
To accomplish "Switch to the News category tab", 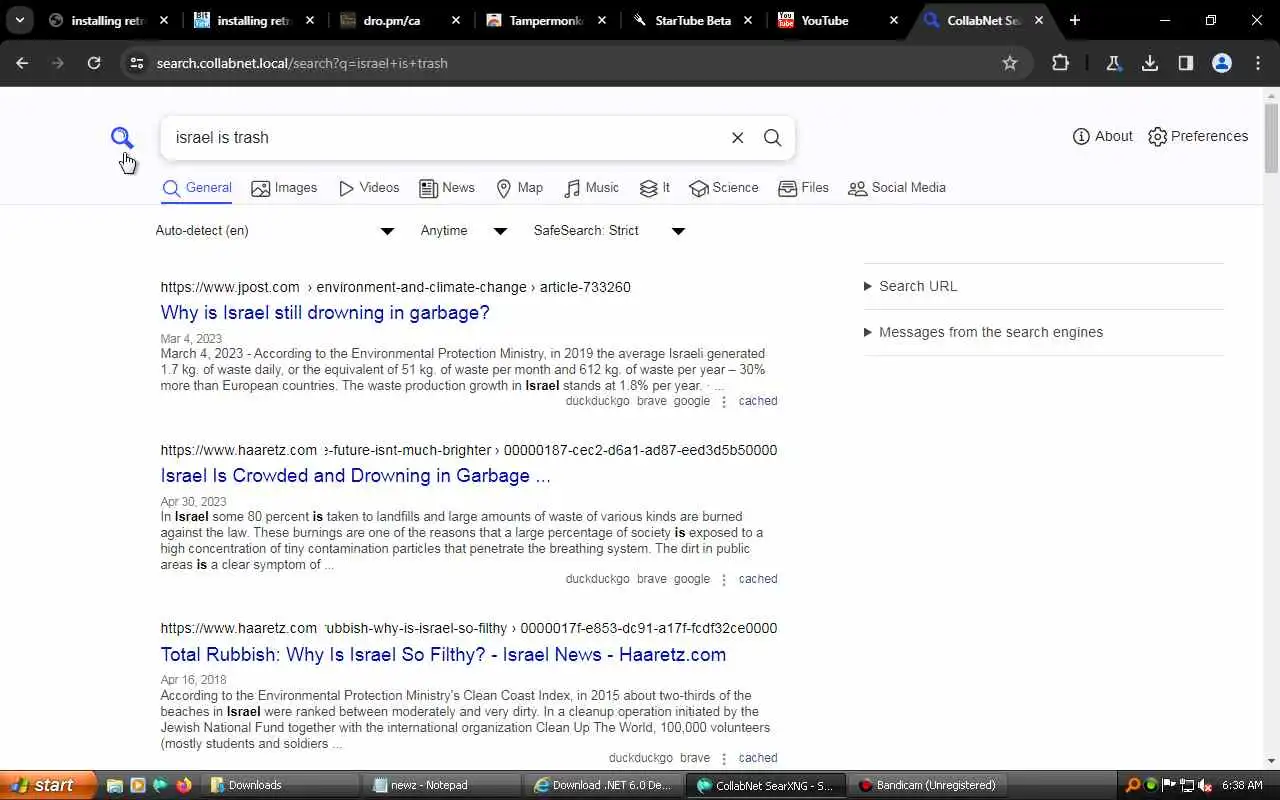I will (447, 188).
